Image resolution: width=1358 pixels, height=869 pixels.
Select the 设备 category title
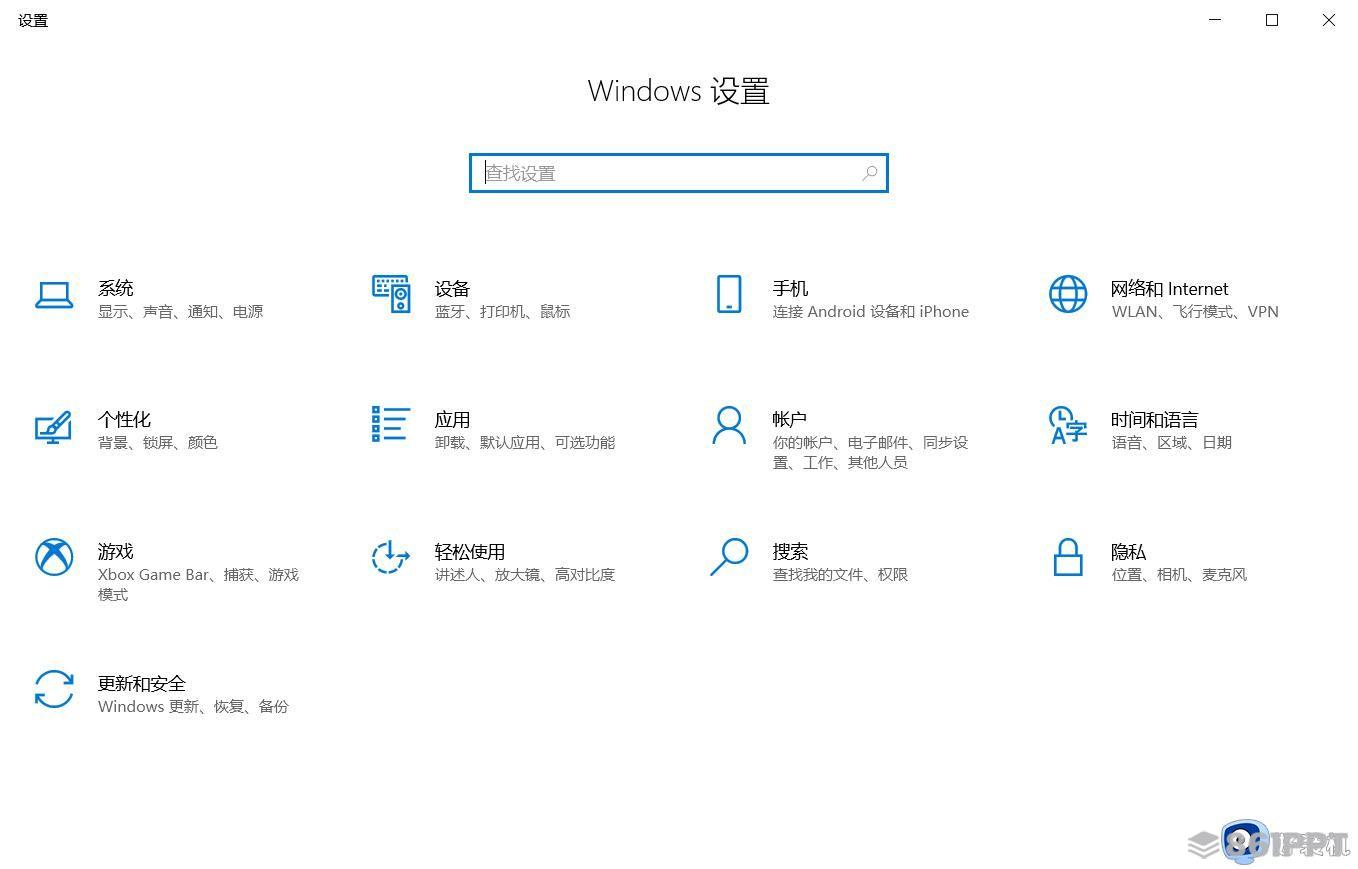[x=453, y=288]
